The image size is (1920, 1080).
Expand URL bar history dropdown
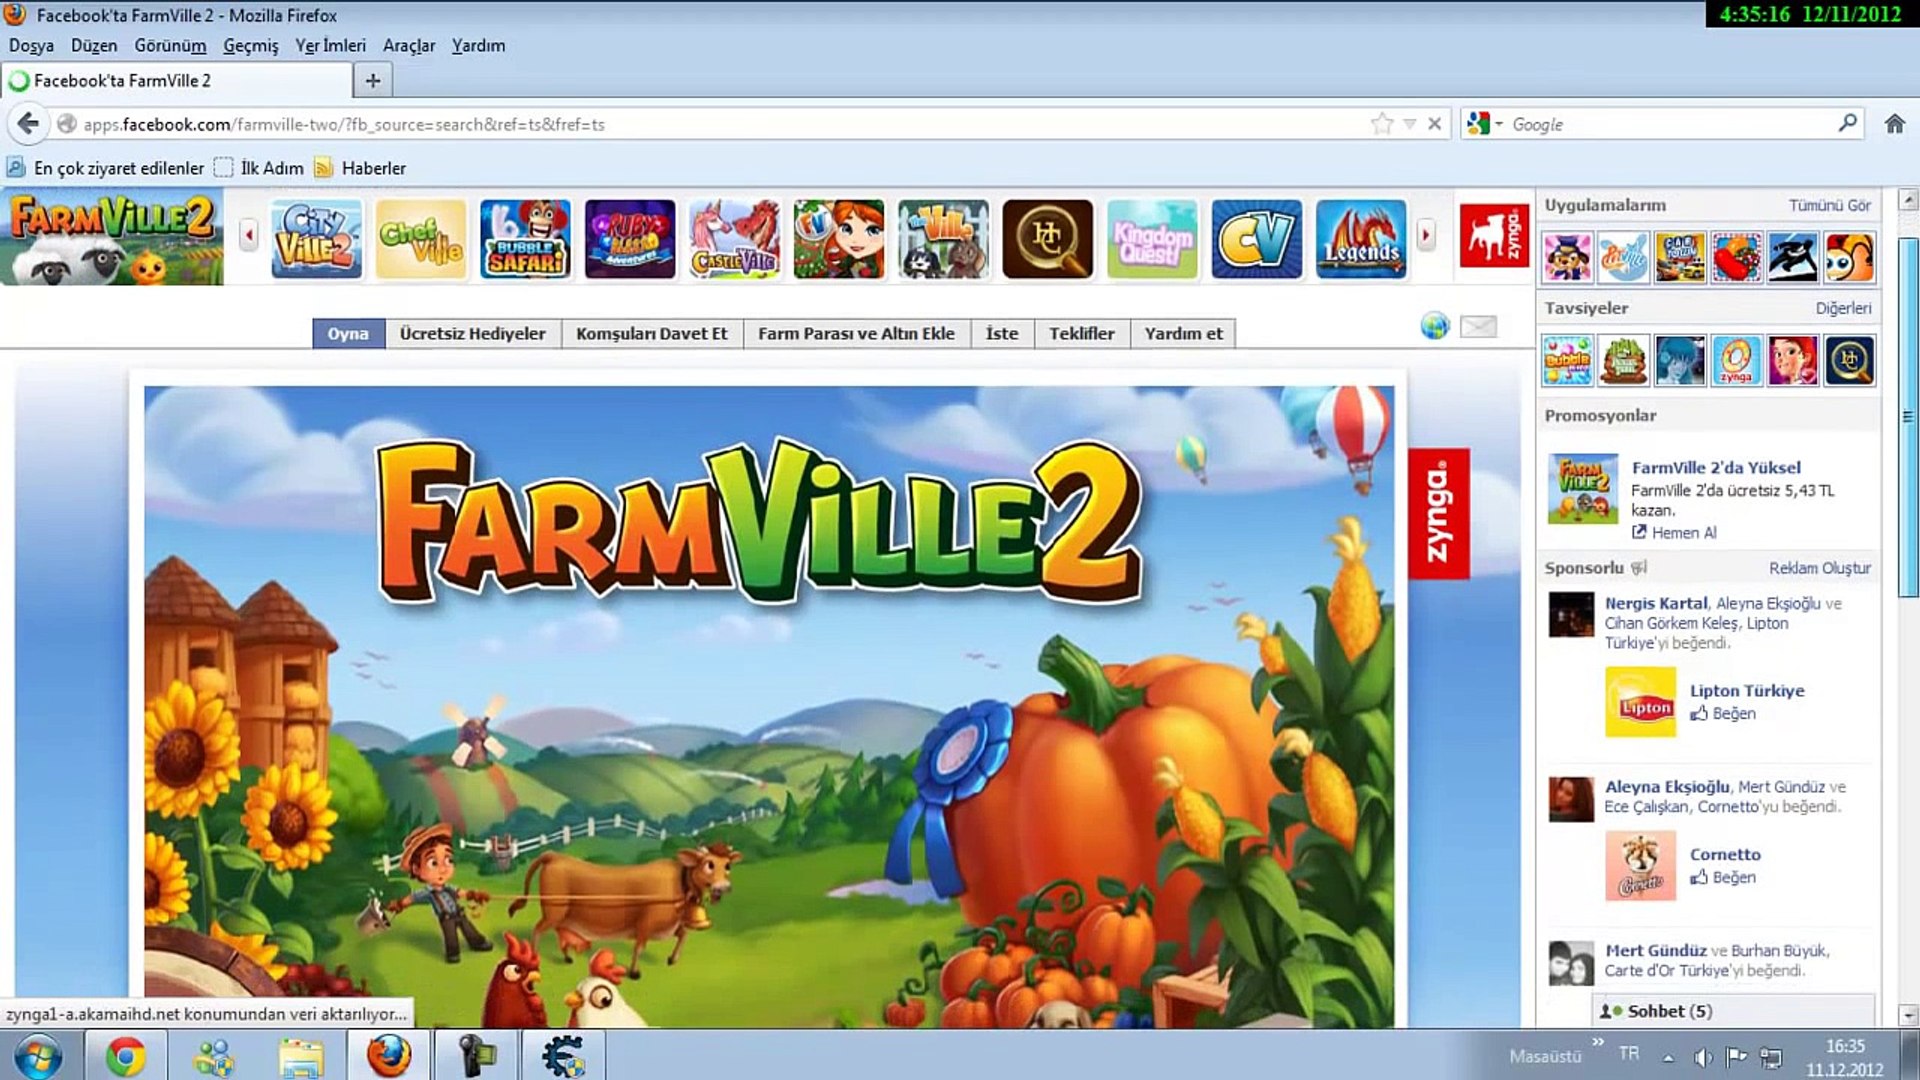pyautogui.click(x=1409, y=124)
